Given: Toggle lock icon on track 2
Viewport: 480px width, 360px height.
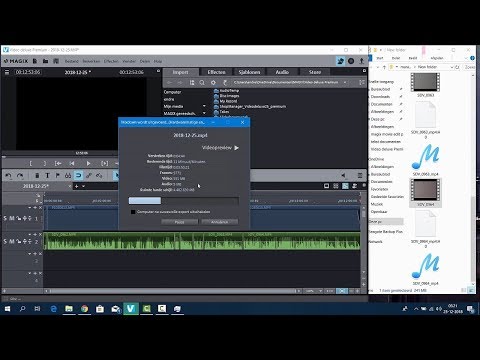Looking at the screenshot, I should [x=19, y=241].
